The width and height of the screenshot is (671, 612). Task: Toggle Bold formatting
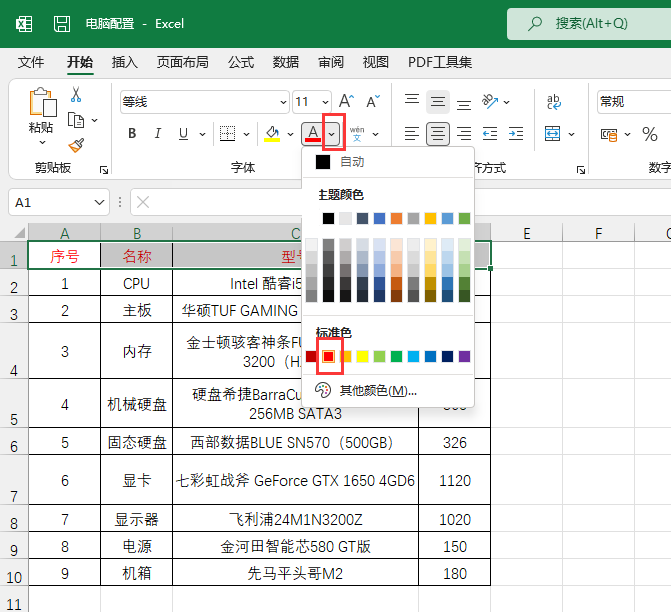[x=132, y=134]
